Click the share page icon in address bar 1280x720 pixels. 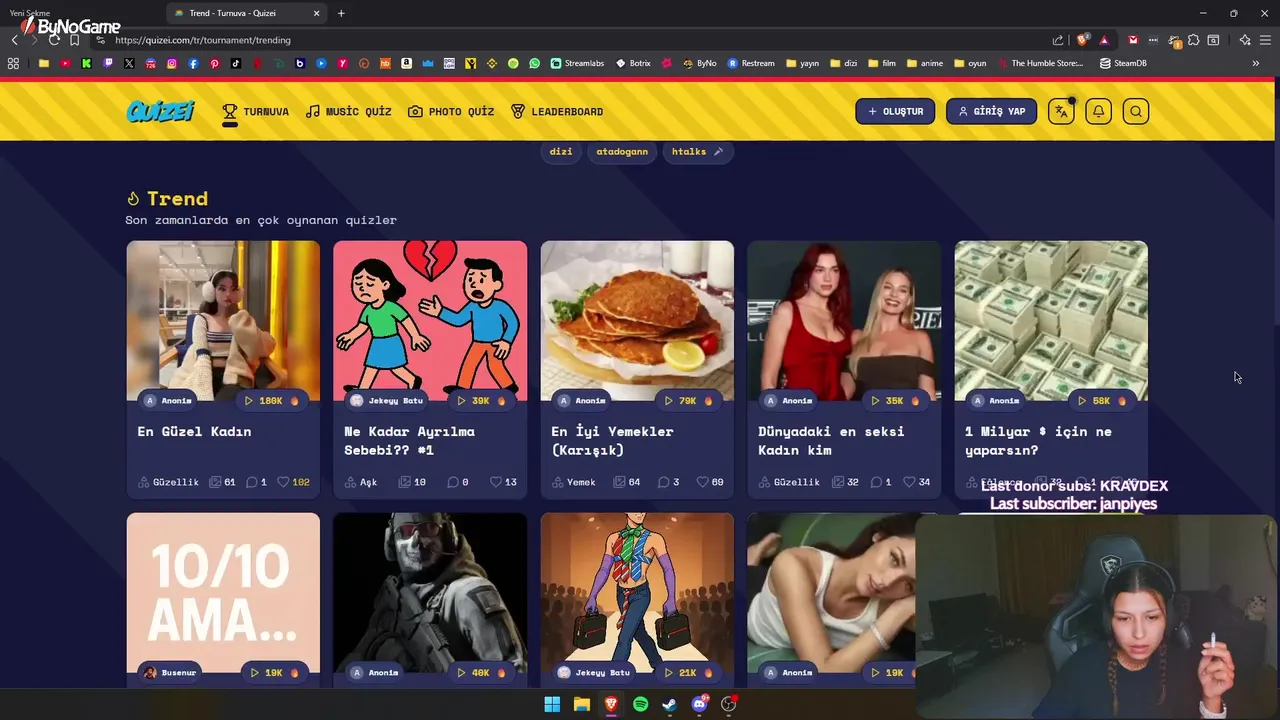coord(1058,40)
